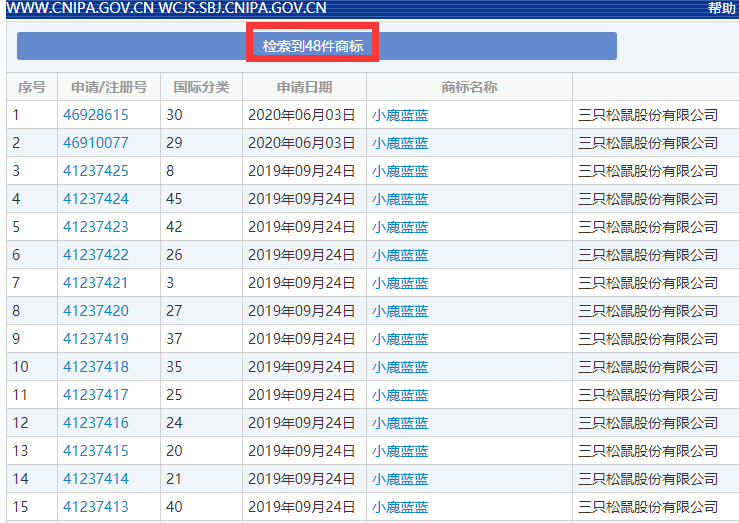Click the WWW.CNIPA.GOV.CN header text
This screenshot has width=739, height=523.
(x=80, y=8)
